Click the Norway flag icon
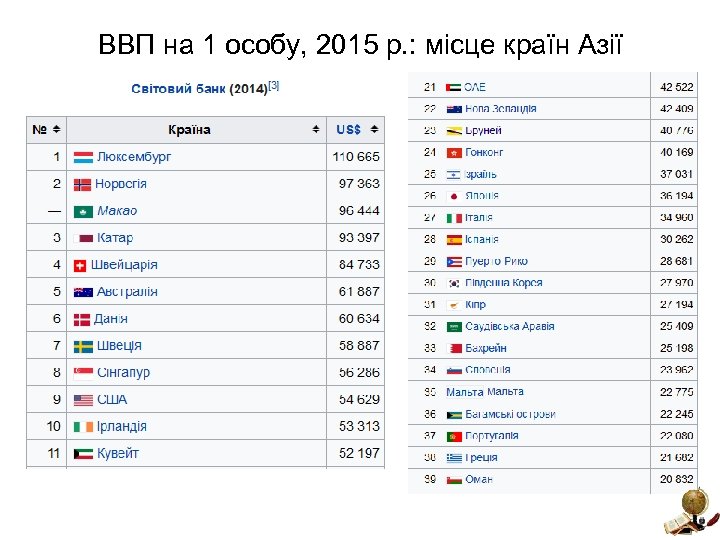Viewport: 720px width, 540px height. tap(83, 184)
